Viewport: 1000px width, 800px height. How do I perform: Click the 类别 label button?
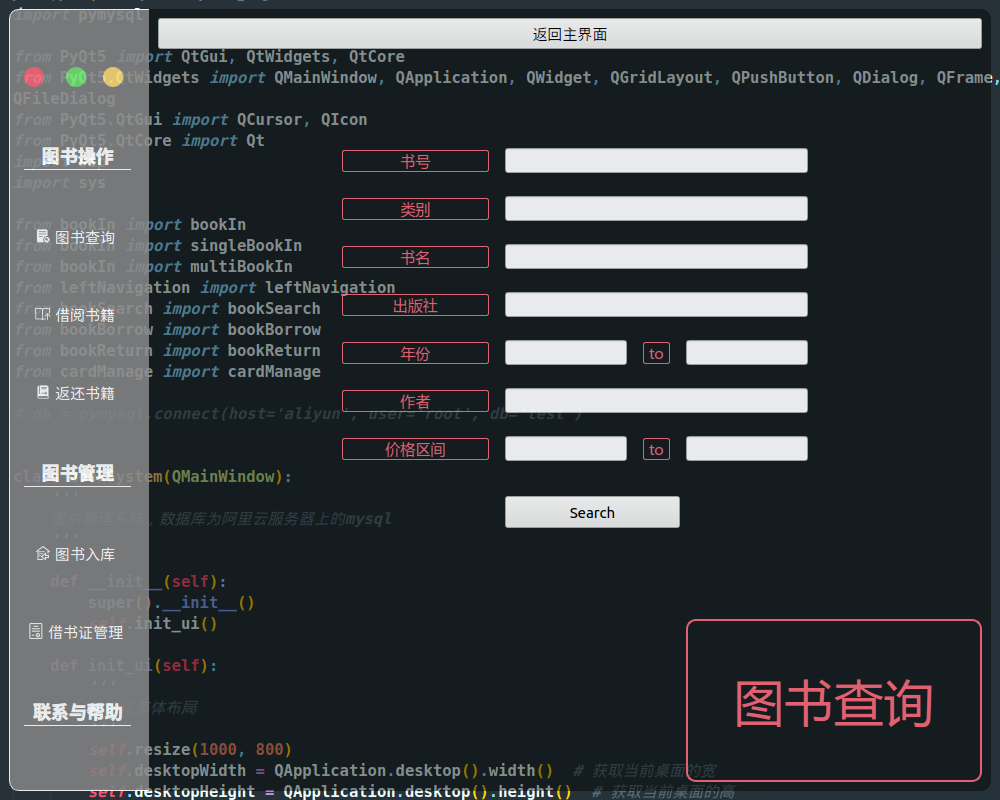415,208
